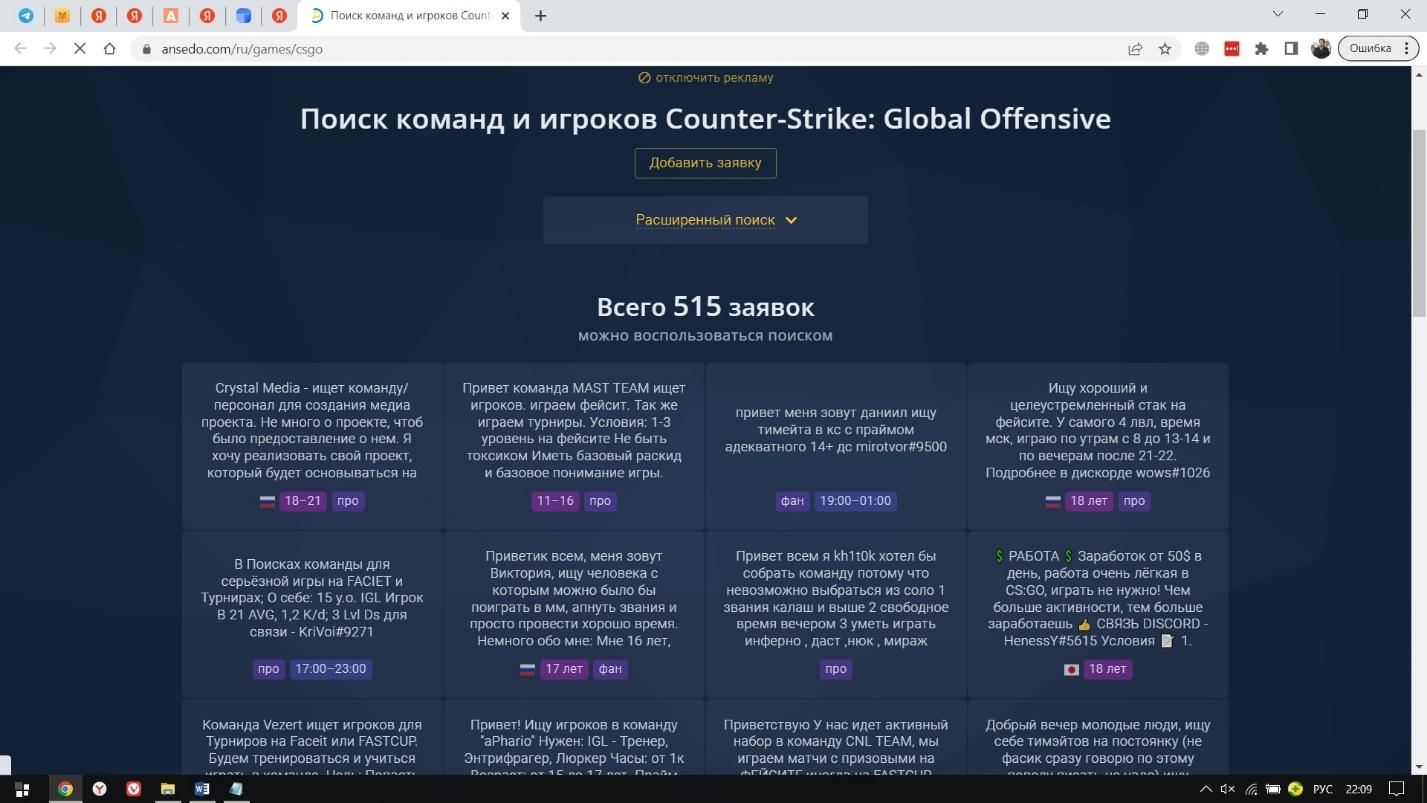Click the '17 лет' age tag
This screenshot has width=1427, height=803.
pos(565,669)
